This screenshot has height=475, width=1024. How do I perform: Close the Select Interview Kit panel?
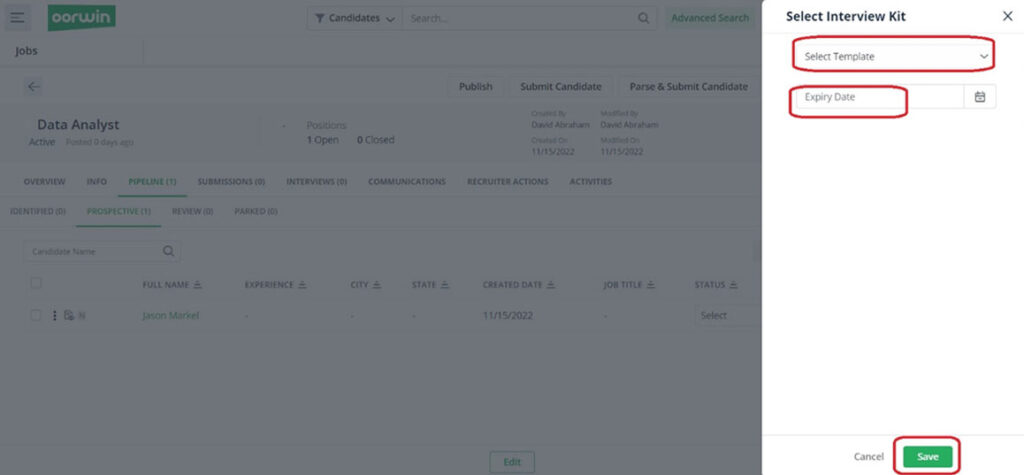(1007, 16)
